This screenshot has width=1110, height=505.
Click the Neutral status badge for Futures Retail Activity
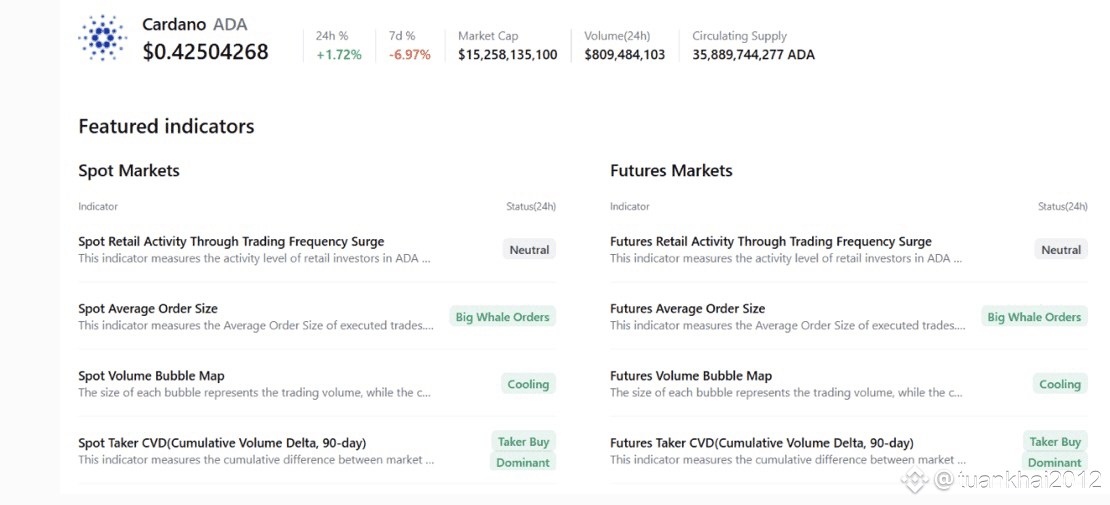[x=1061, y=250]
